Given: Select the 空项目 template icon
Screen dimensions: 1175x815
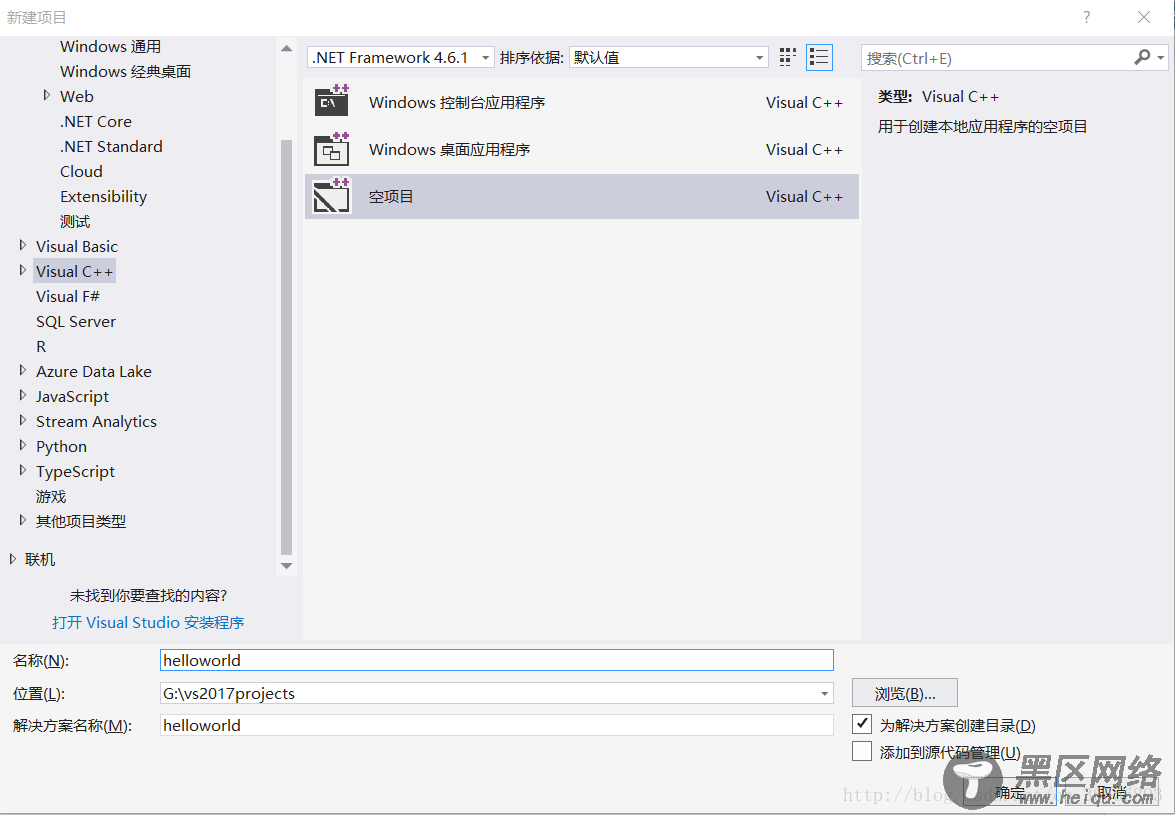Looking at the screenshot, I should click(331, 196).
